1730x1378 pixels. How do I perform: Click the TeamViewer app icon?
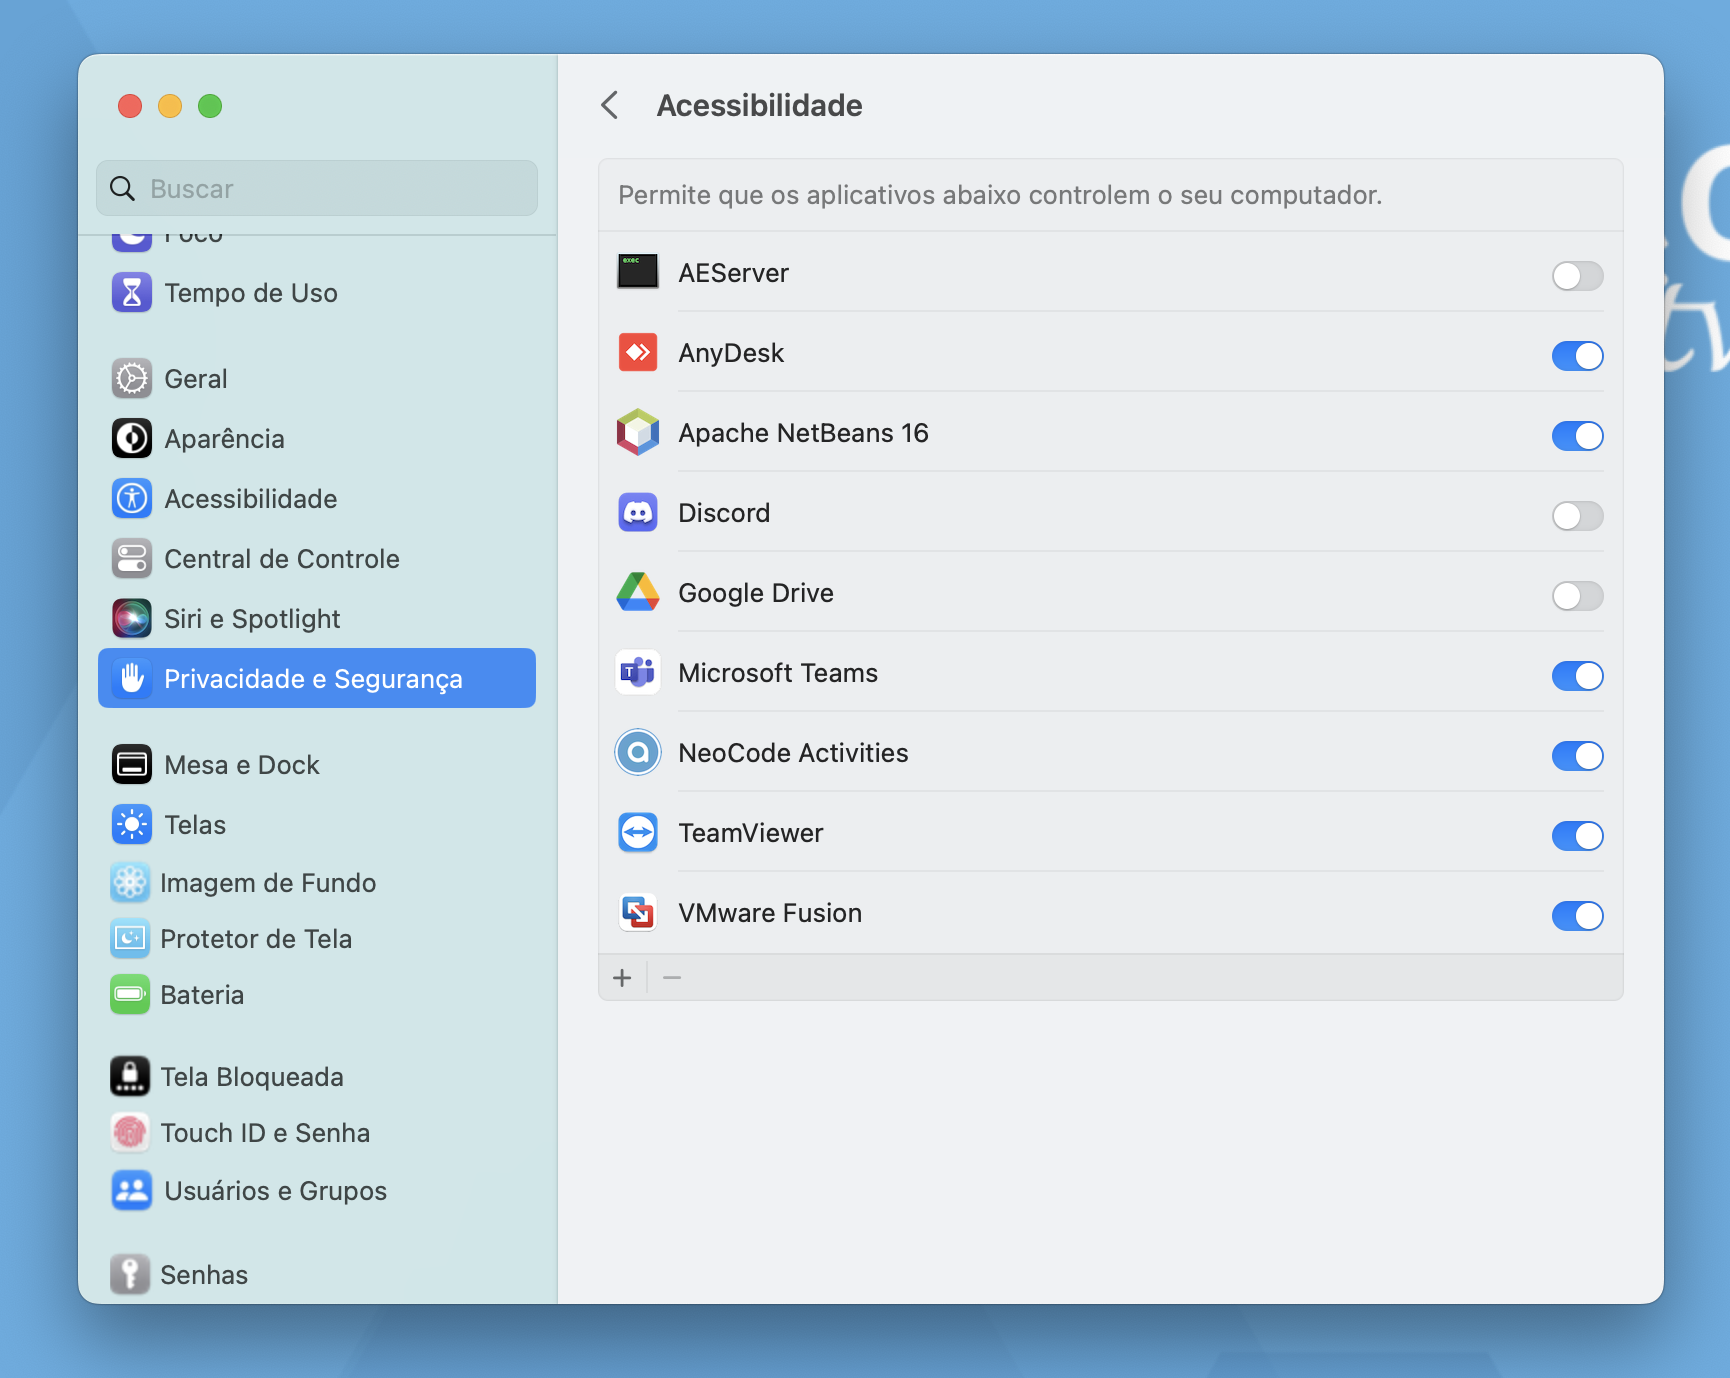[638, 832]
